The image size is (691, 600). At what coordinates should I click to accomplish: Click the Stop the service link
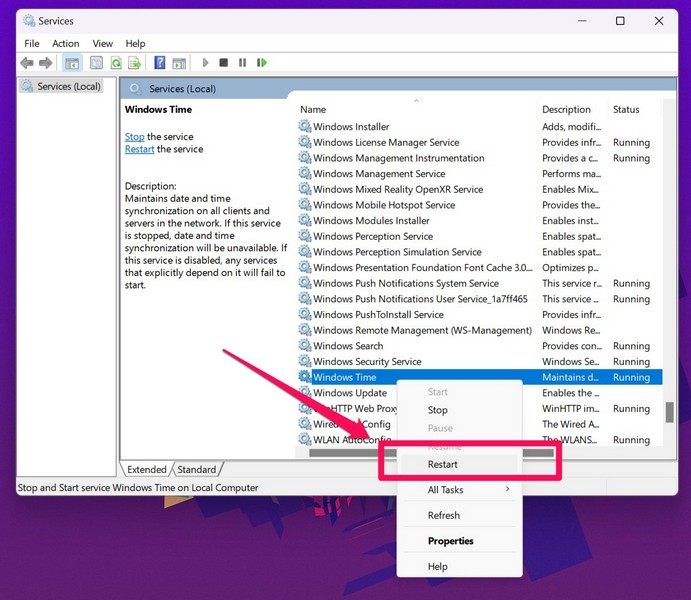click(134, 137)
